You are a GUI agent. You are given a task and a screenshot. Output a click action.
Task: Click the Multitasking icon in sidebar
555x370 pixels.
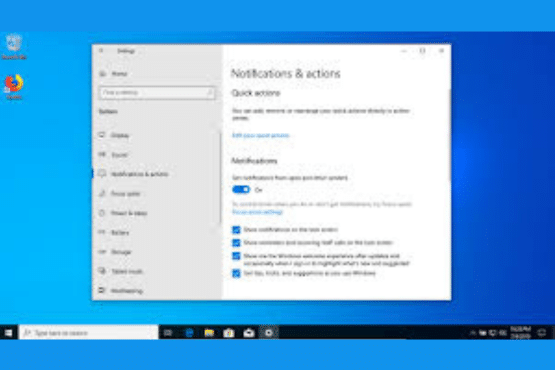pos(102,290)
